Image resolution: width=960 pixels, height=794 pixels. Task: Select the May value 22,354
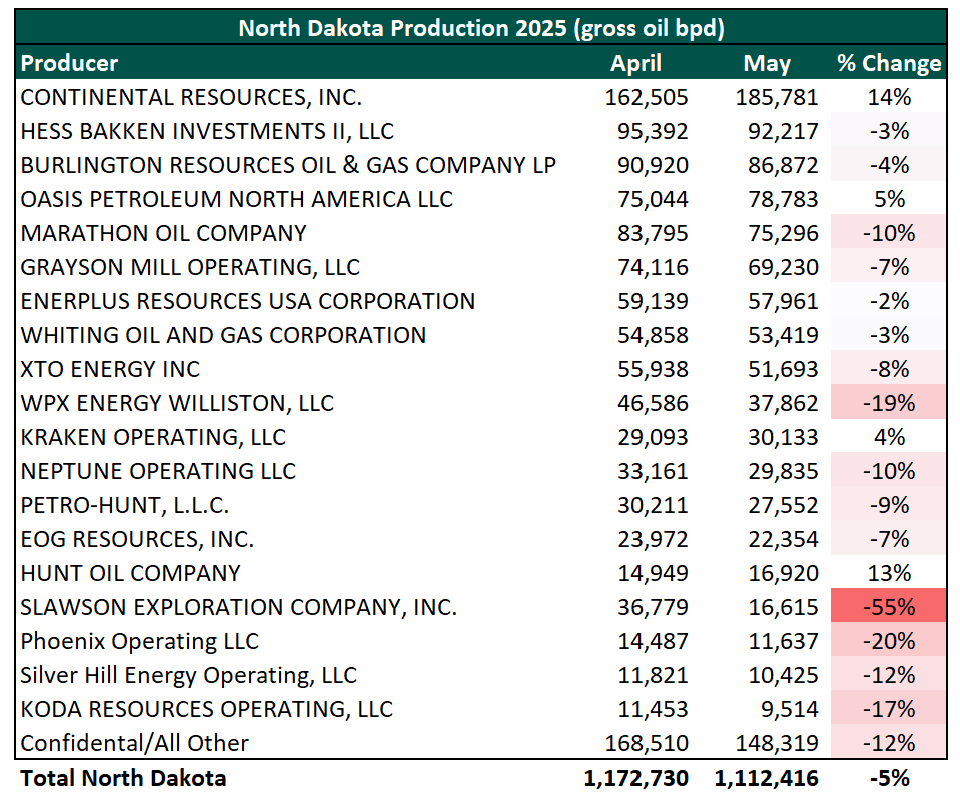tap(783, 539)
